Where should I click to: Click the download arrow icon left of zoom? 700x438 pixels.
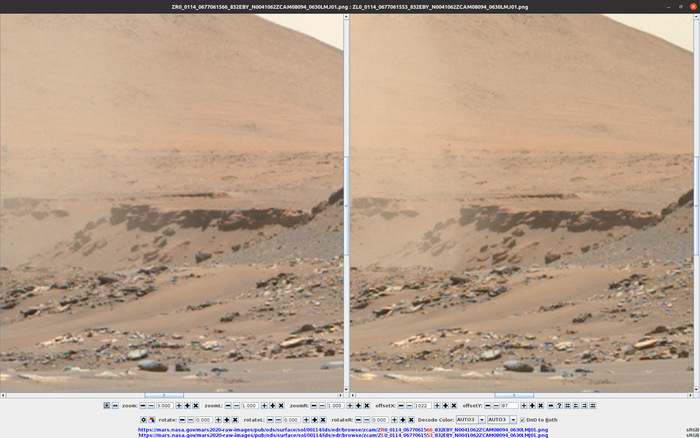(x=107, y=405)
